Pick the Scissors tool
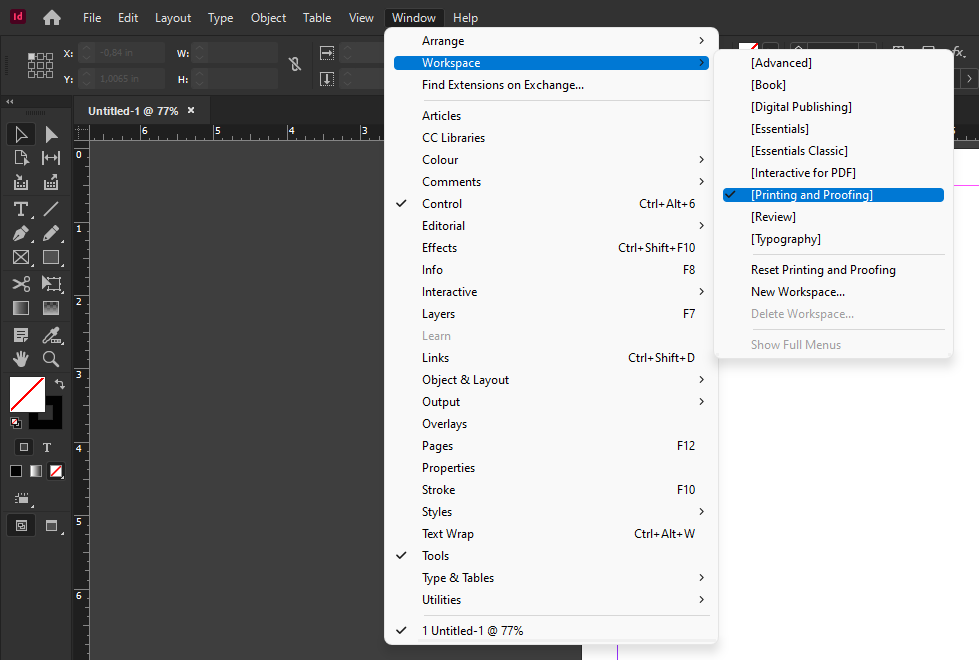The height and width of the screenshot is (660, 979). (x=21, y=284)
